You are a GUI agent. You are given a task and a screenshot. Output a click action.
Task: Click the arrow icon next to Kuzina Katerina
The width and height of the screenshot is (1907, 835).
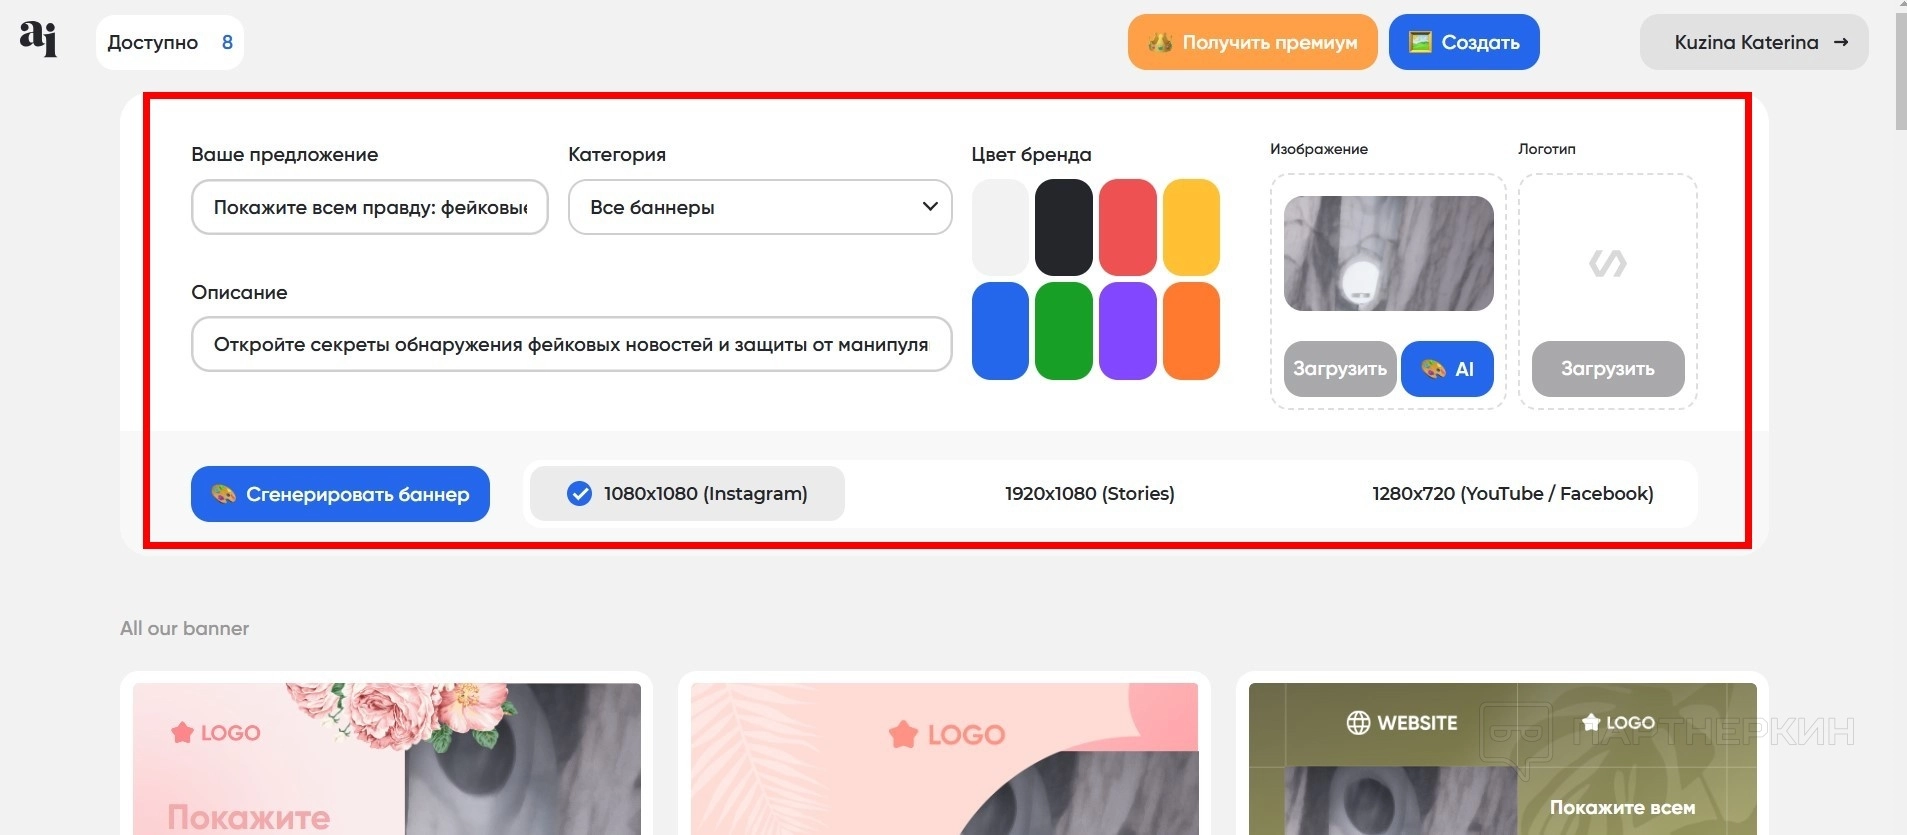coord(1841,42)
